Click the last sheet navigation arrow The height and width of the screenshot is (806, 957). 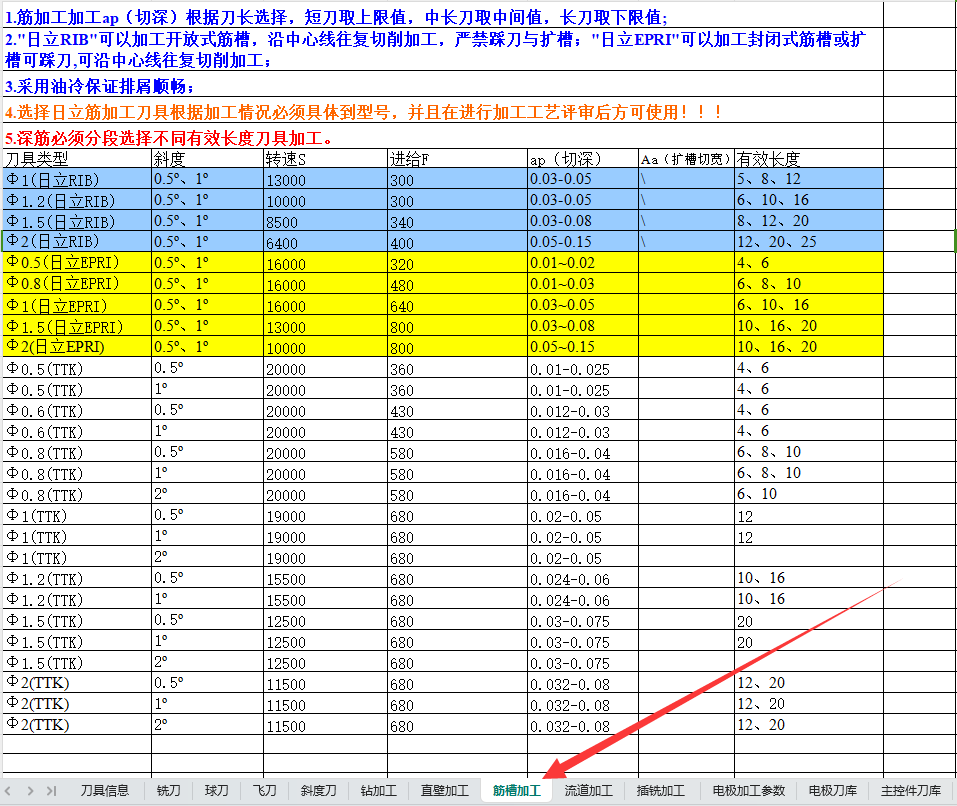pyautogui.click(x=52, y=791)
